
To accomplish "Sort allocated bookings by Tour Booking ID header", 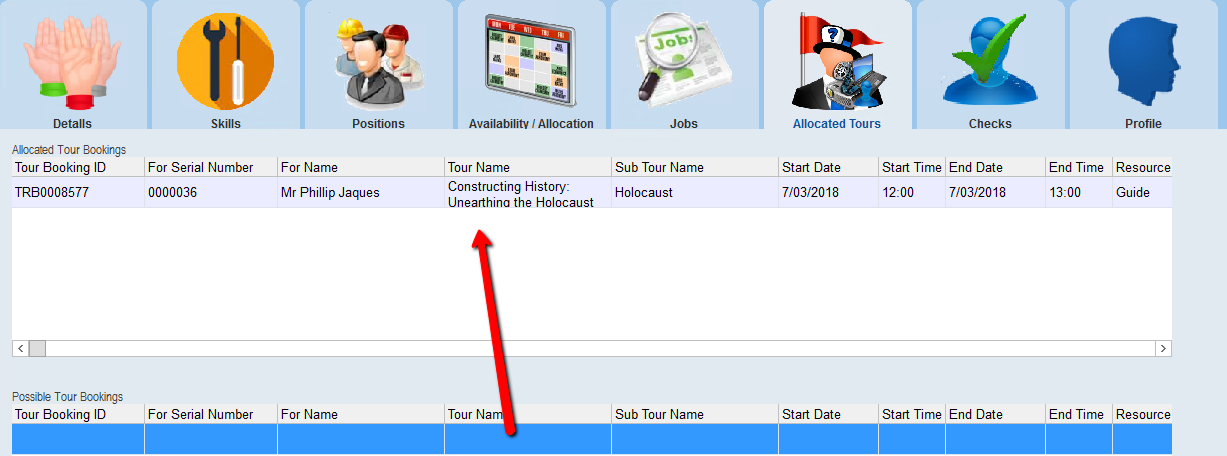I will [60, 167].
